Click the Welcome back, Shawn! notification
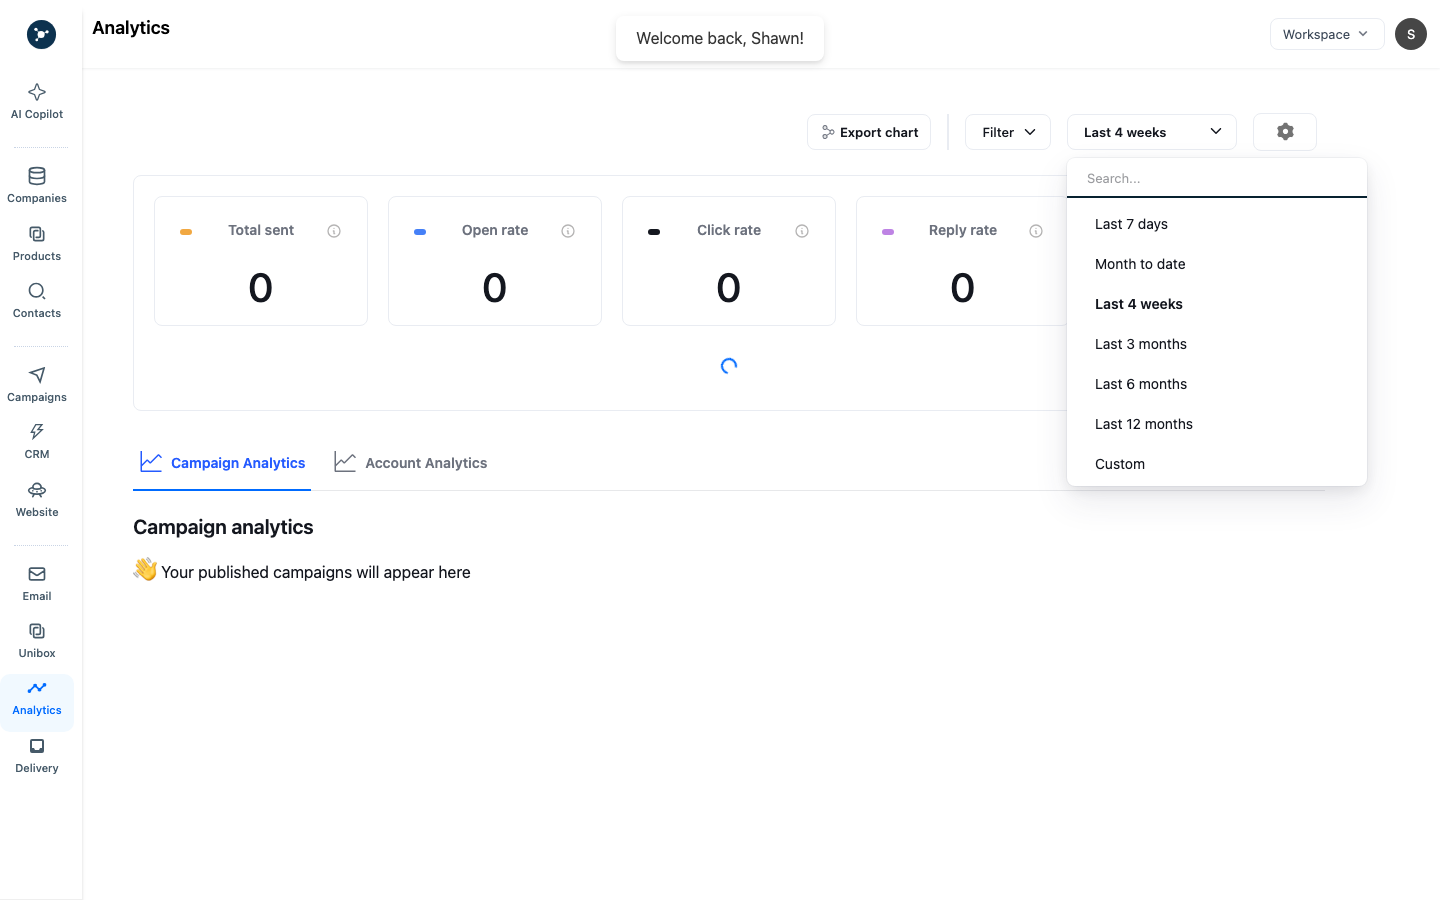This screenshot has height=900, width=1440. pos(720,38)
